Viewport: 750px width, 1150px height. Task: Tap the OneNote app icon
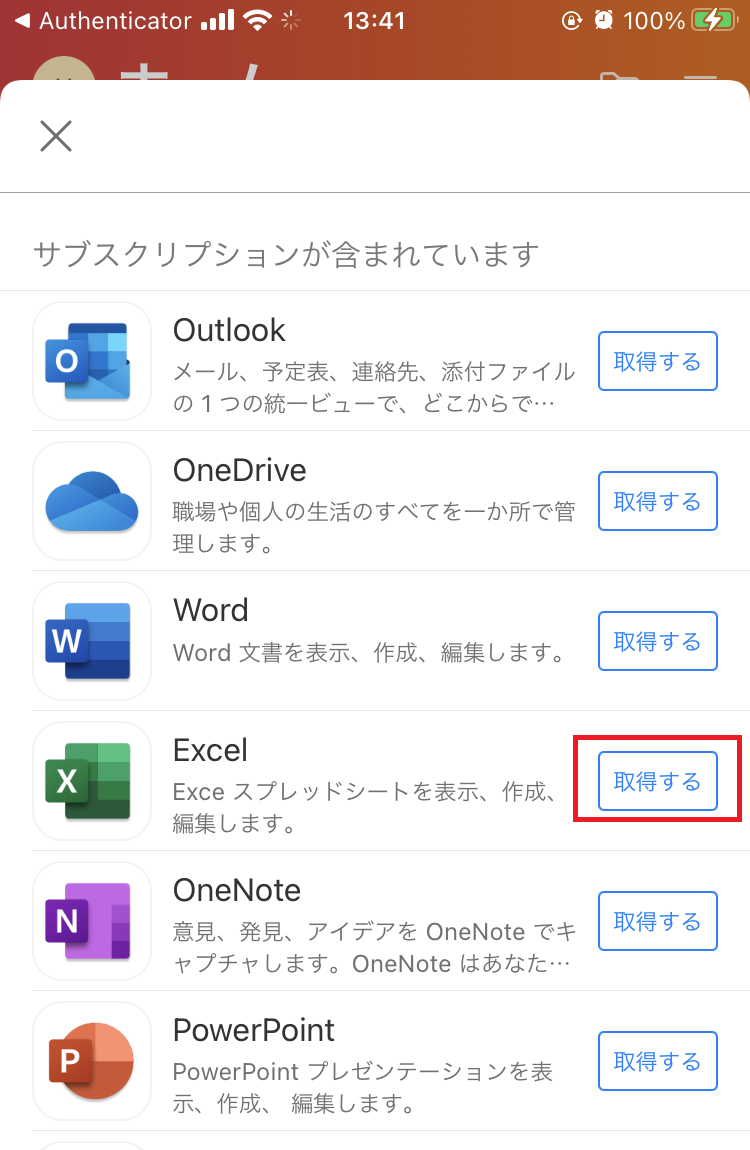92,921
